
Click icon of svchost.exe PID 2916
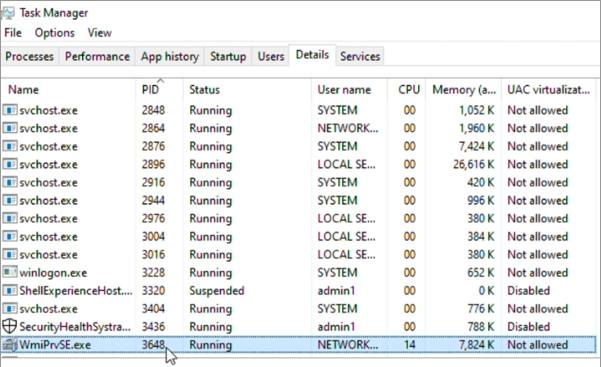tap(10, 182)
